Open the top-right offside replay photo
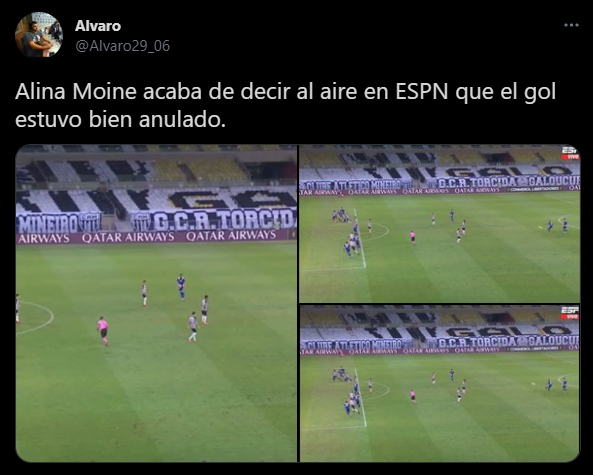Screen dimensions: 593x475 (x=439, y=224)
